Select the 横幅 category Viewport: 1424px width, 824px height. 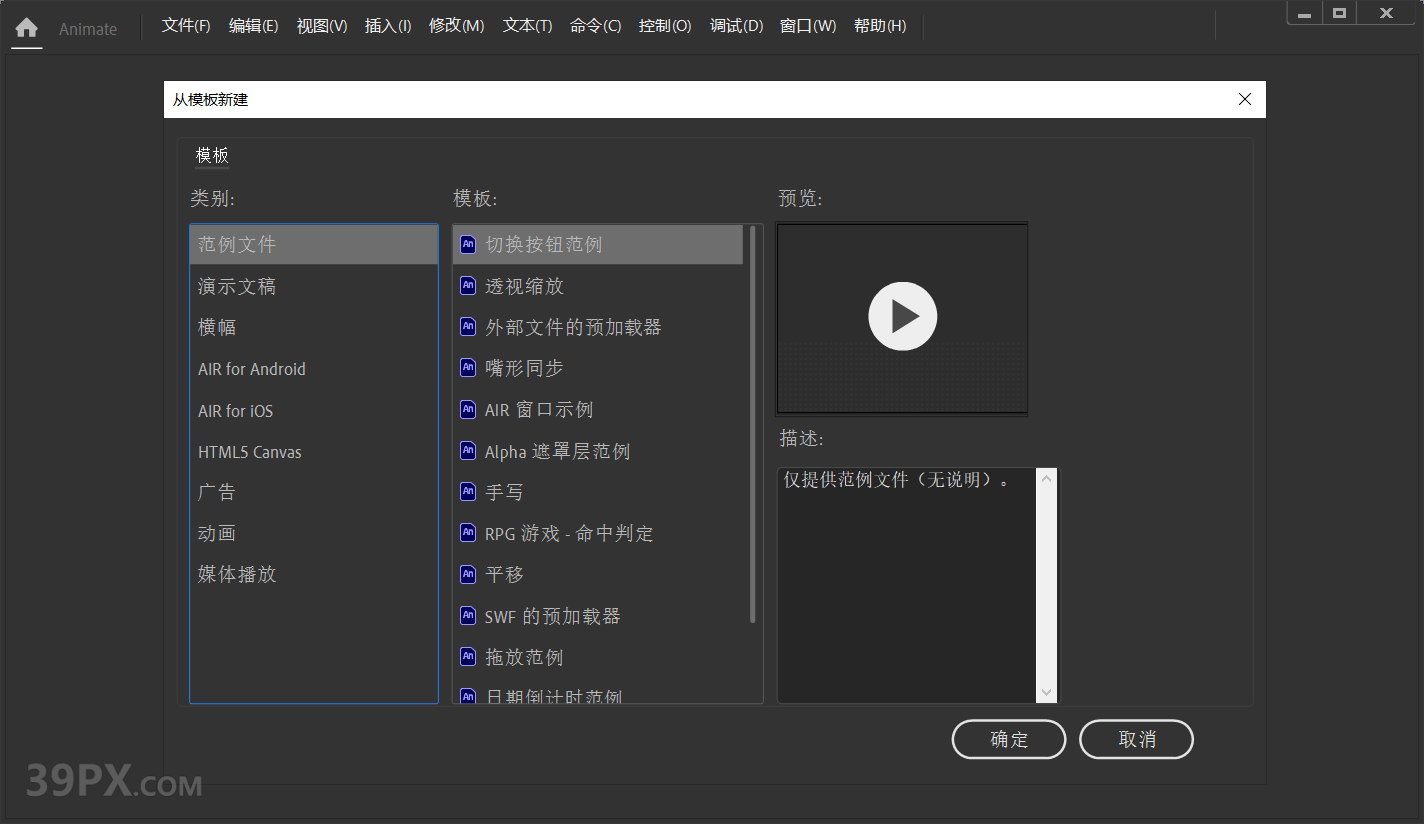click(314, 327)
